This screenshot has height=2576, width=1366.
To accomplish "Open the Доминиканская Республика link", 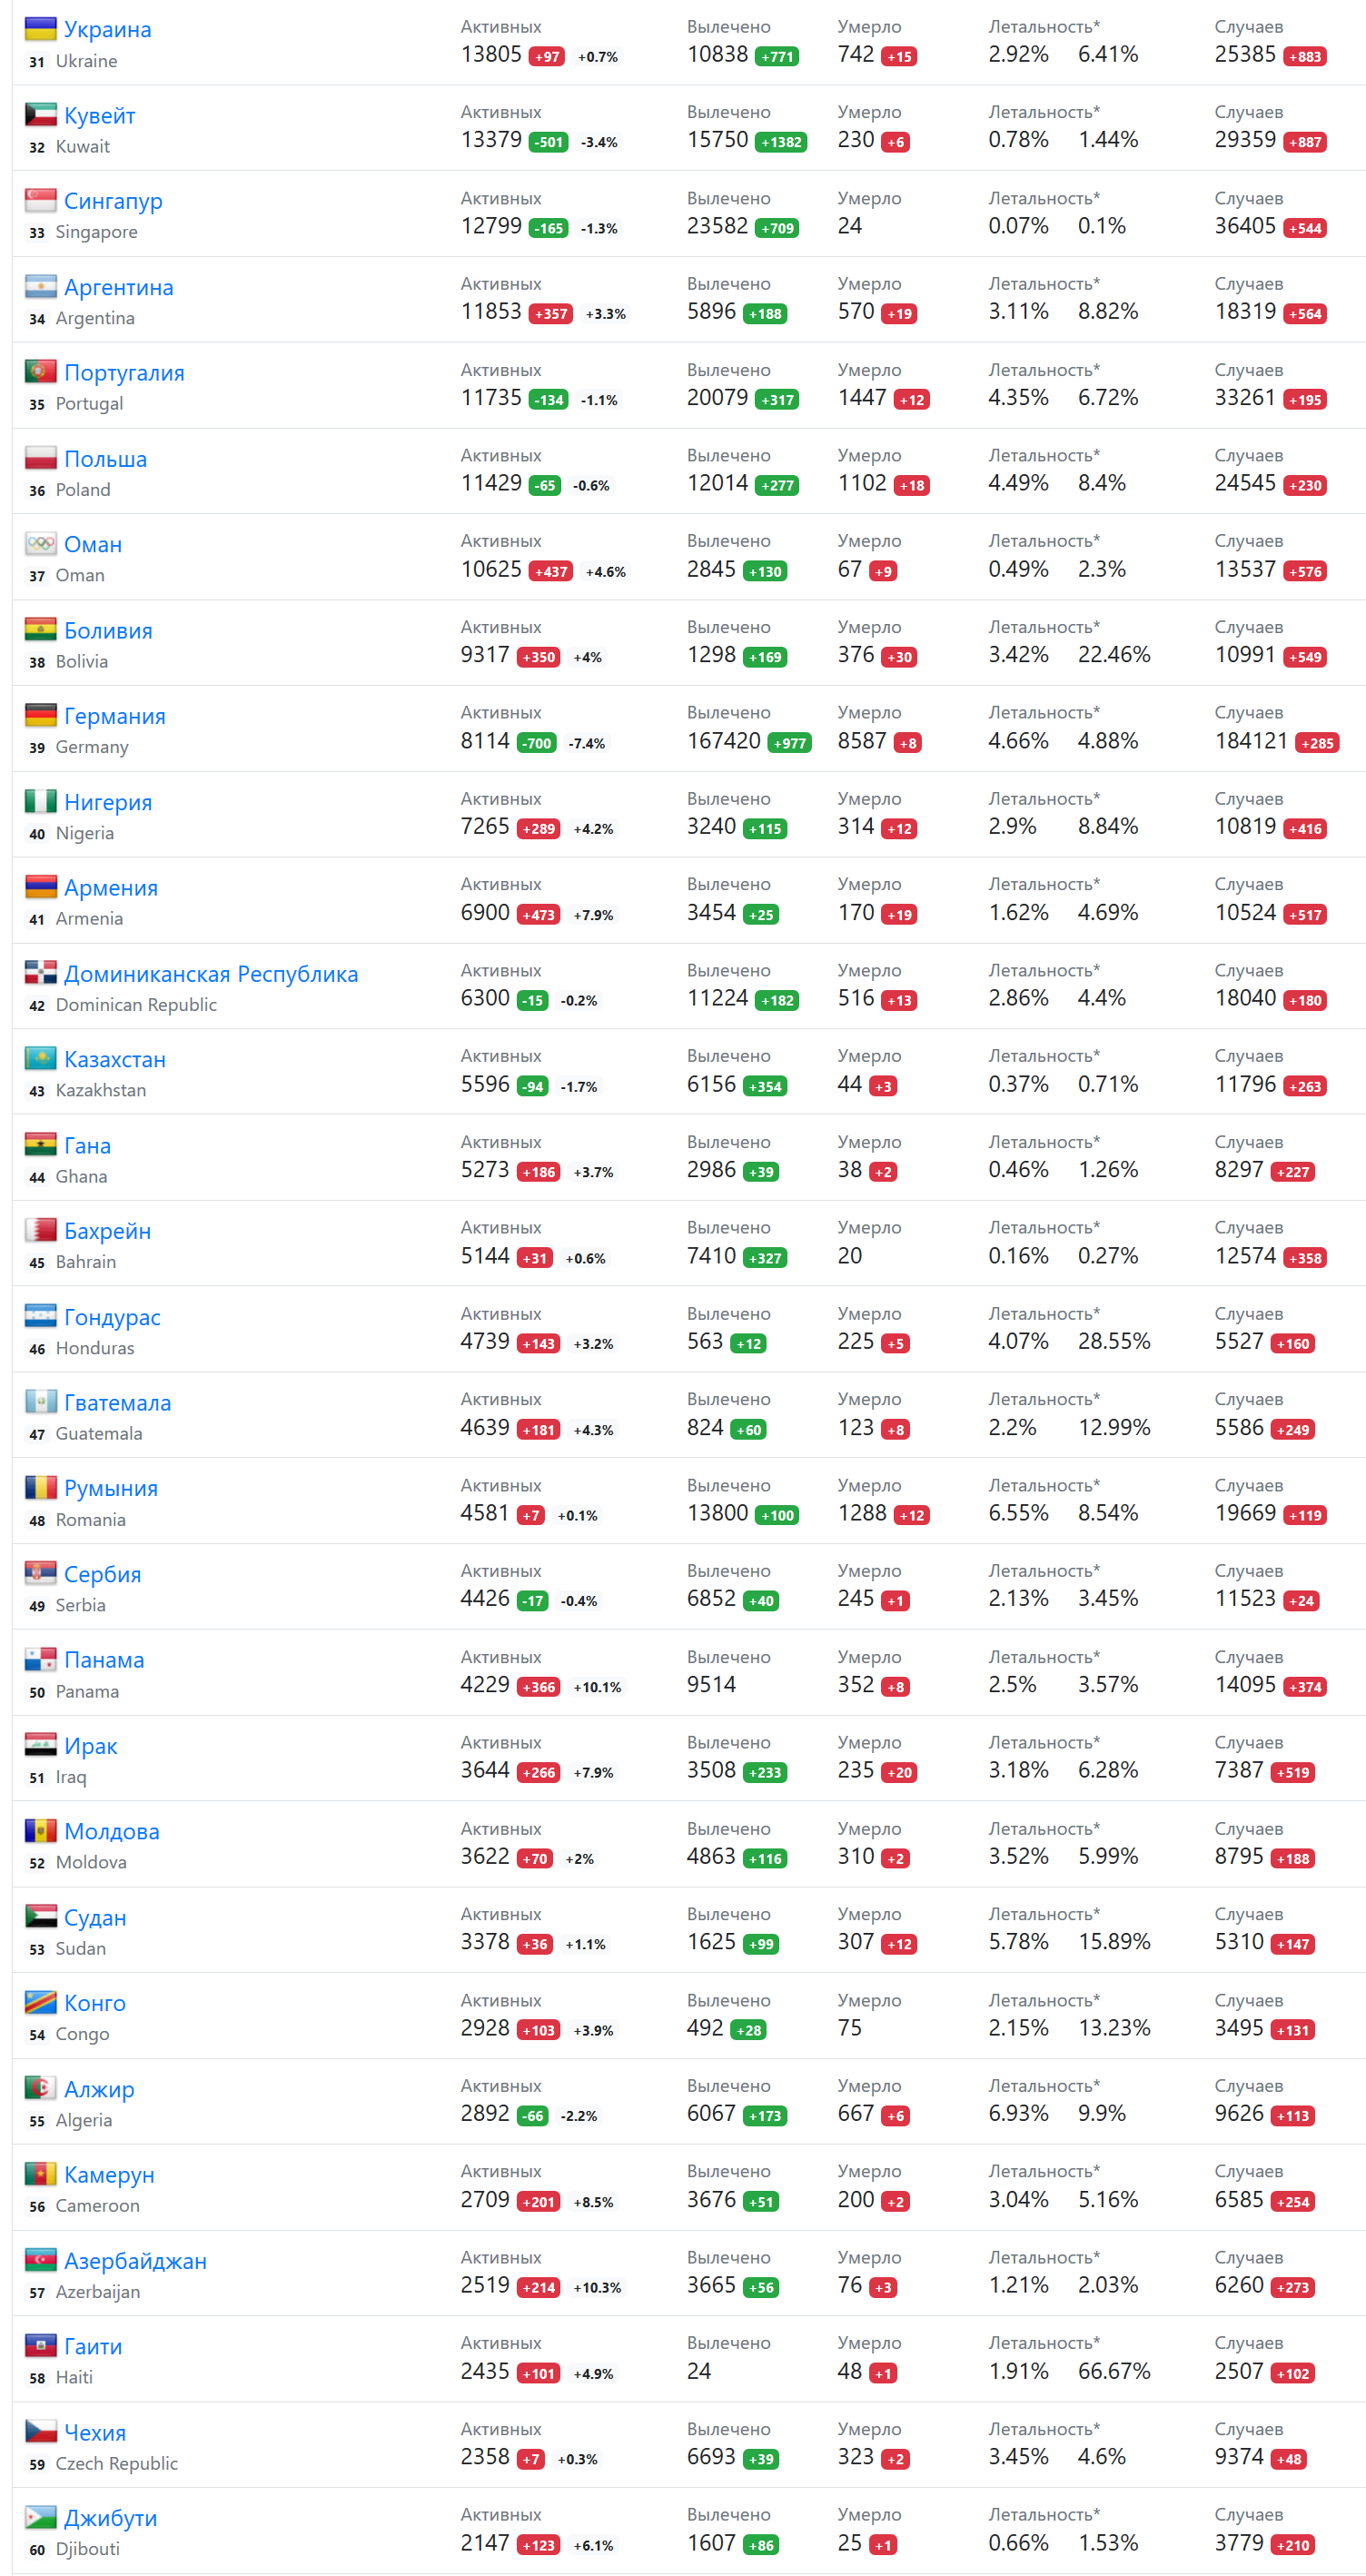I will (211, 974).
